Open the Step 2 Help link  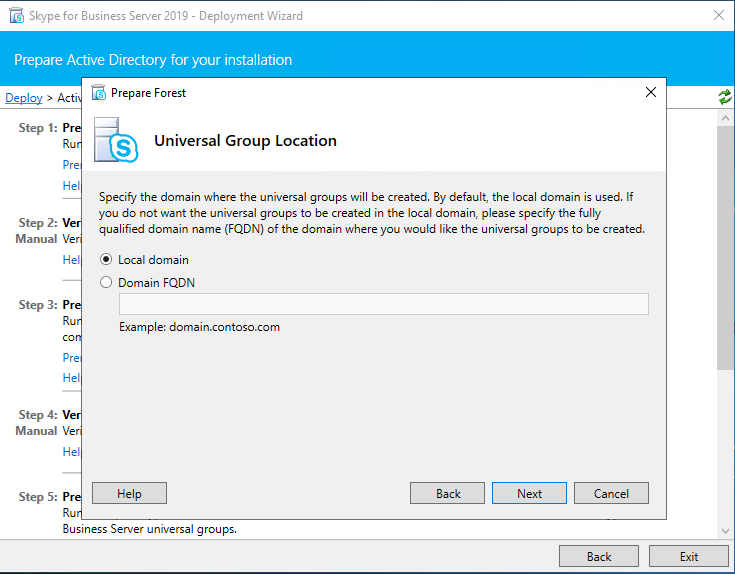point(72,260)
